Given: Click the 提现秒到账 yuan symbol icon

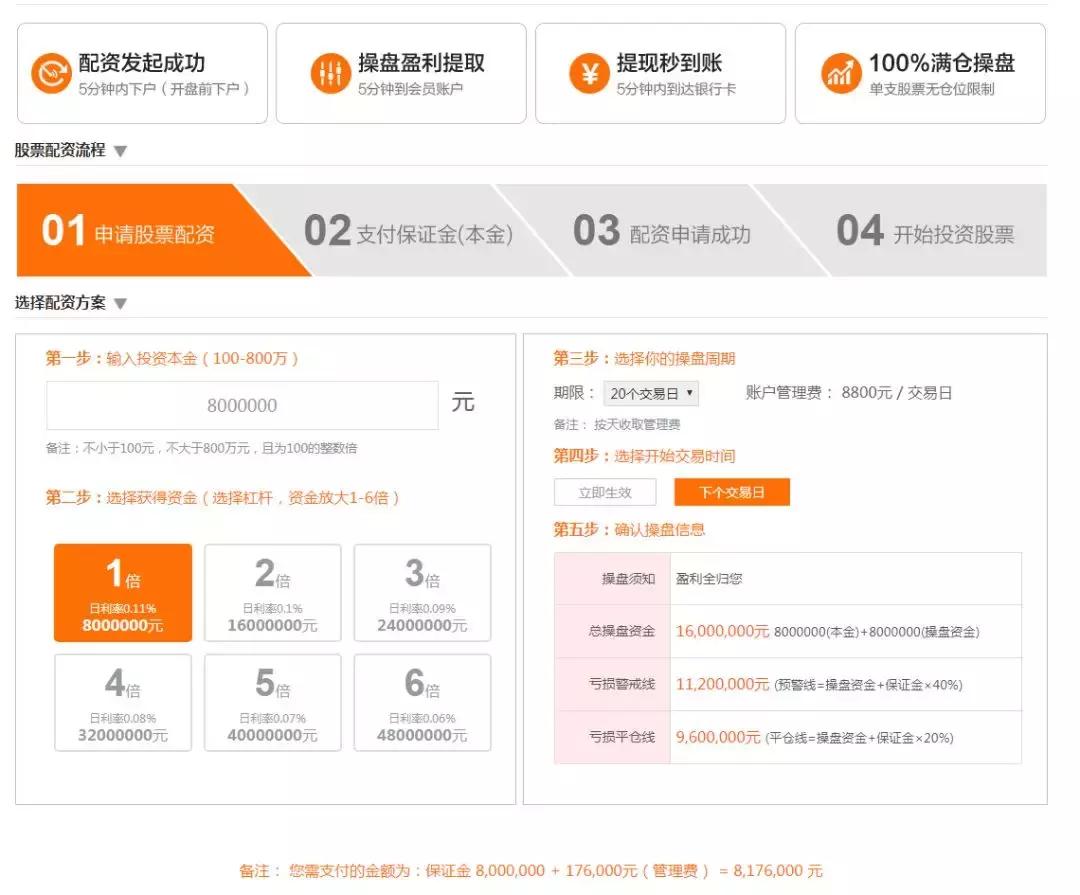Looking at the screenshot, I should click(589, 74).
